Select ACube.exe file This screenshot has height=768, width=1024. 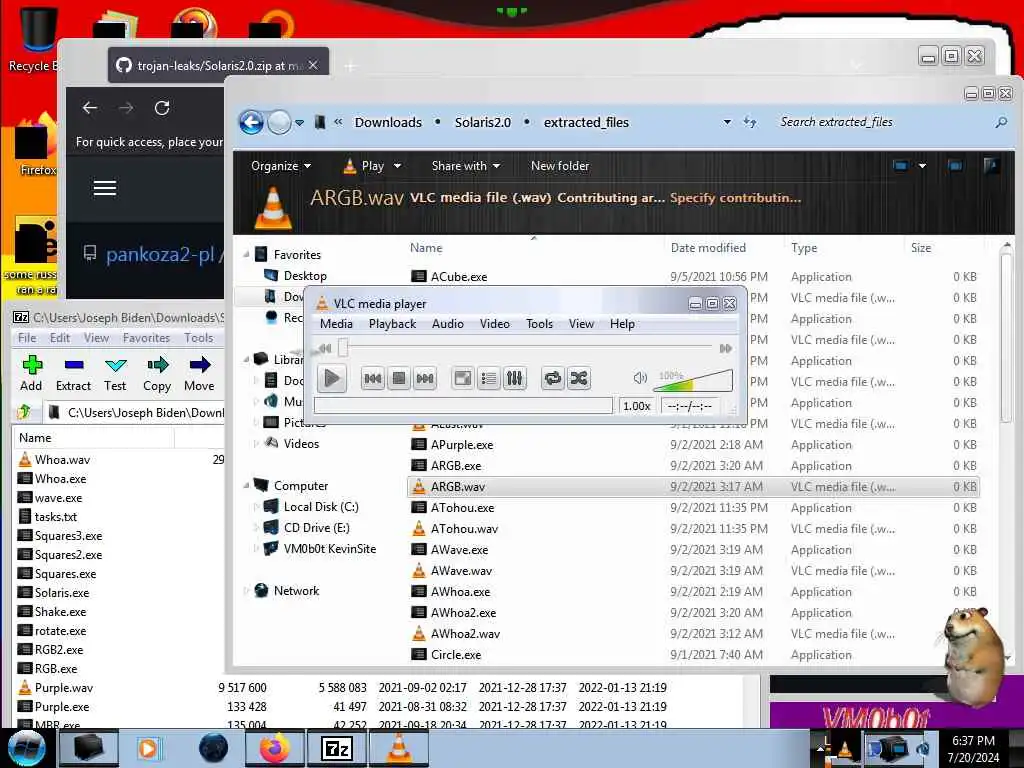pos(458,276)
